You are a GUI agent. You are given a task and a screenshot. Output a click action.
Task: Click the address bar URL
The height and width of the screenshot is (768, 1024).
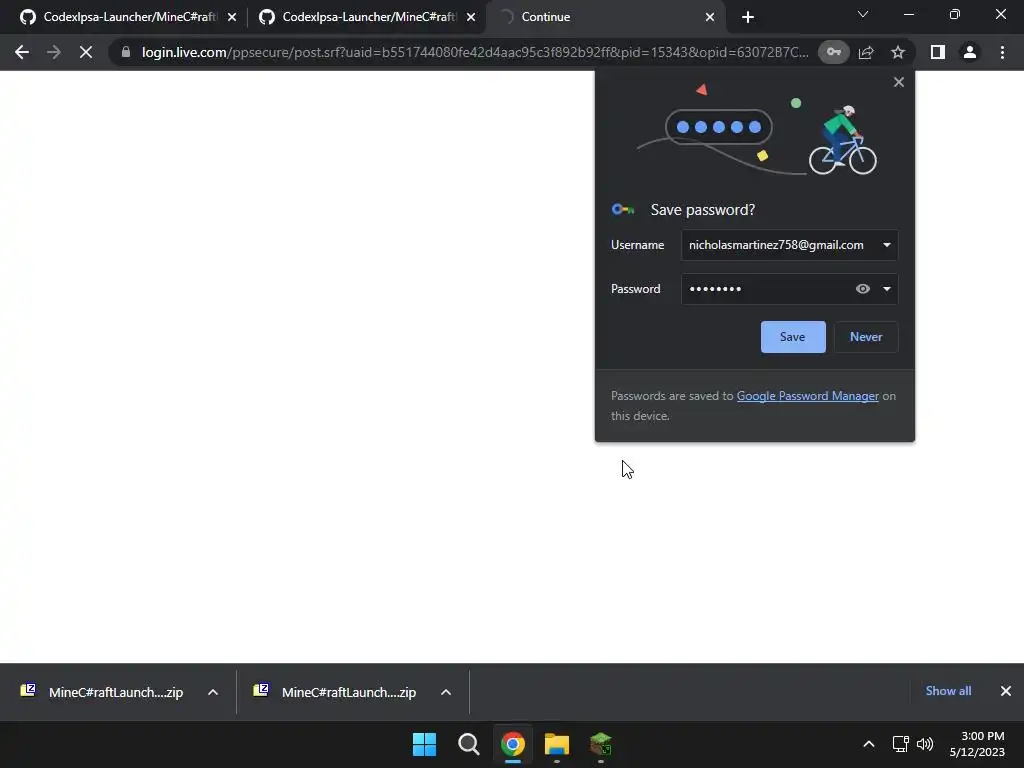(x=475, y=52)
